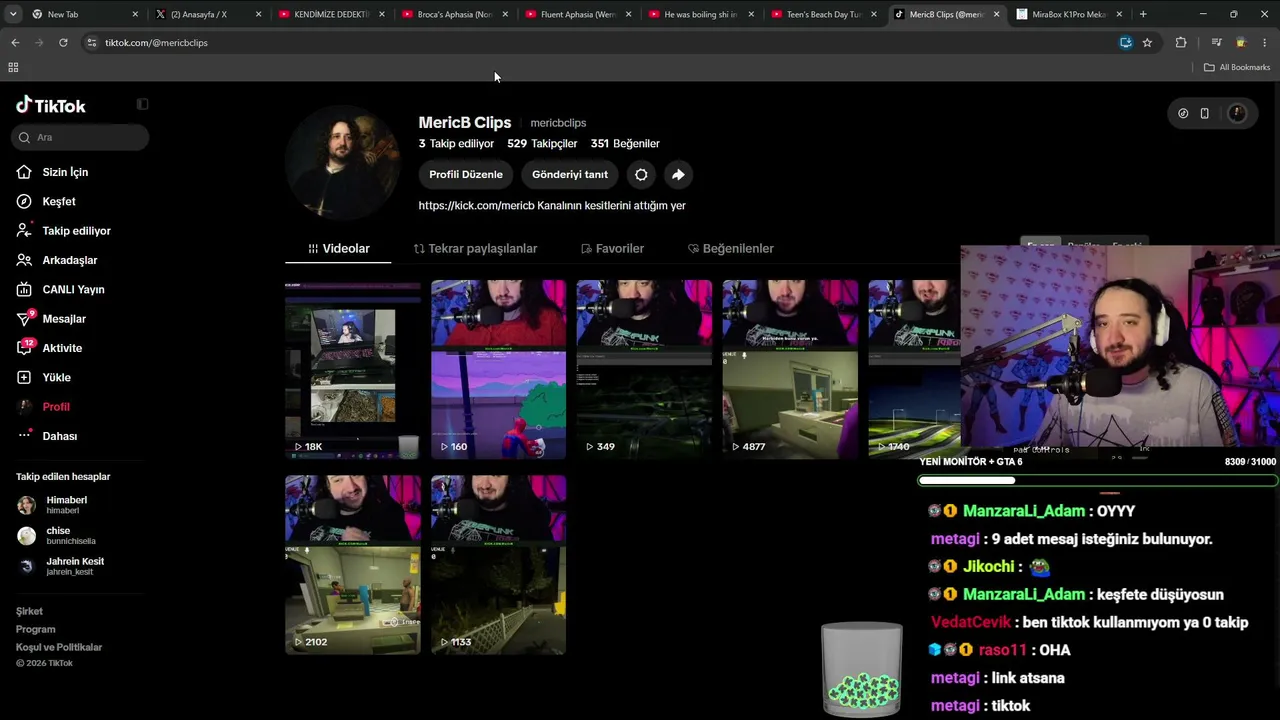This screenshot has width=1280, height=720.
Task: Go back to the previous page
Action: coord(15,43)
